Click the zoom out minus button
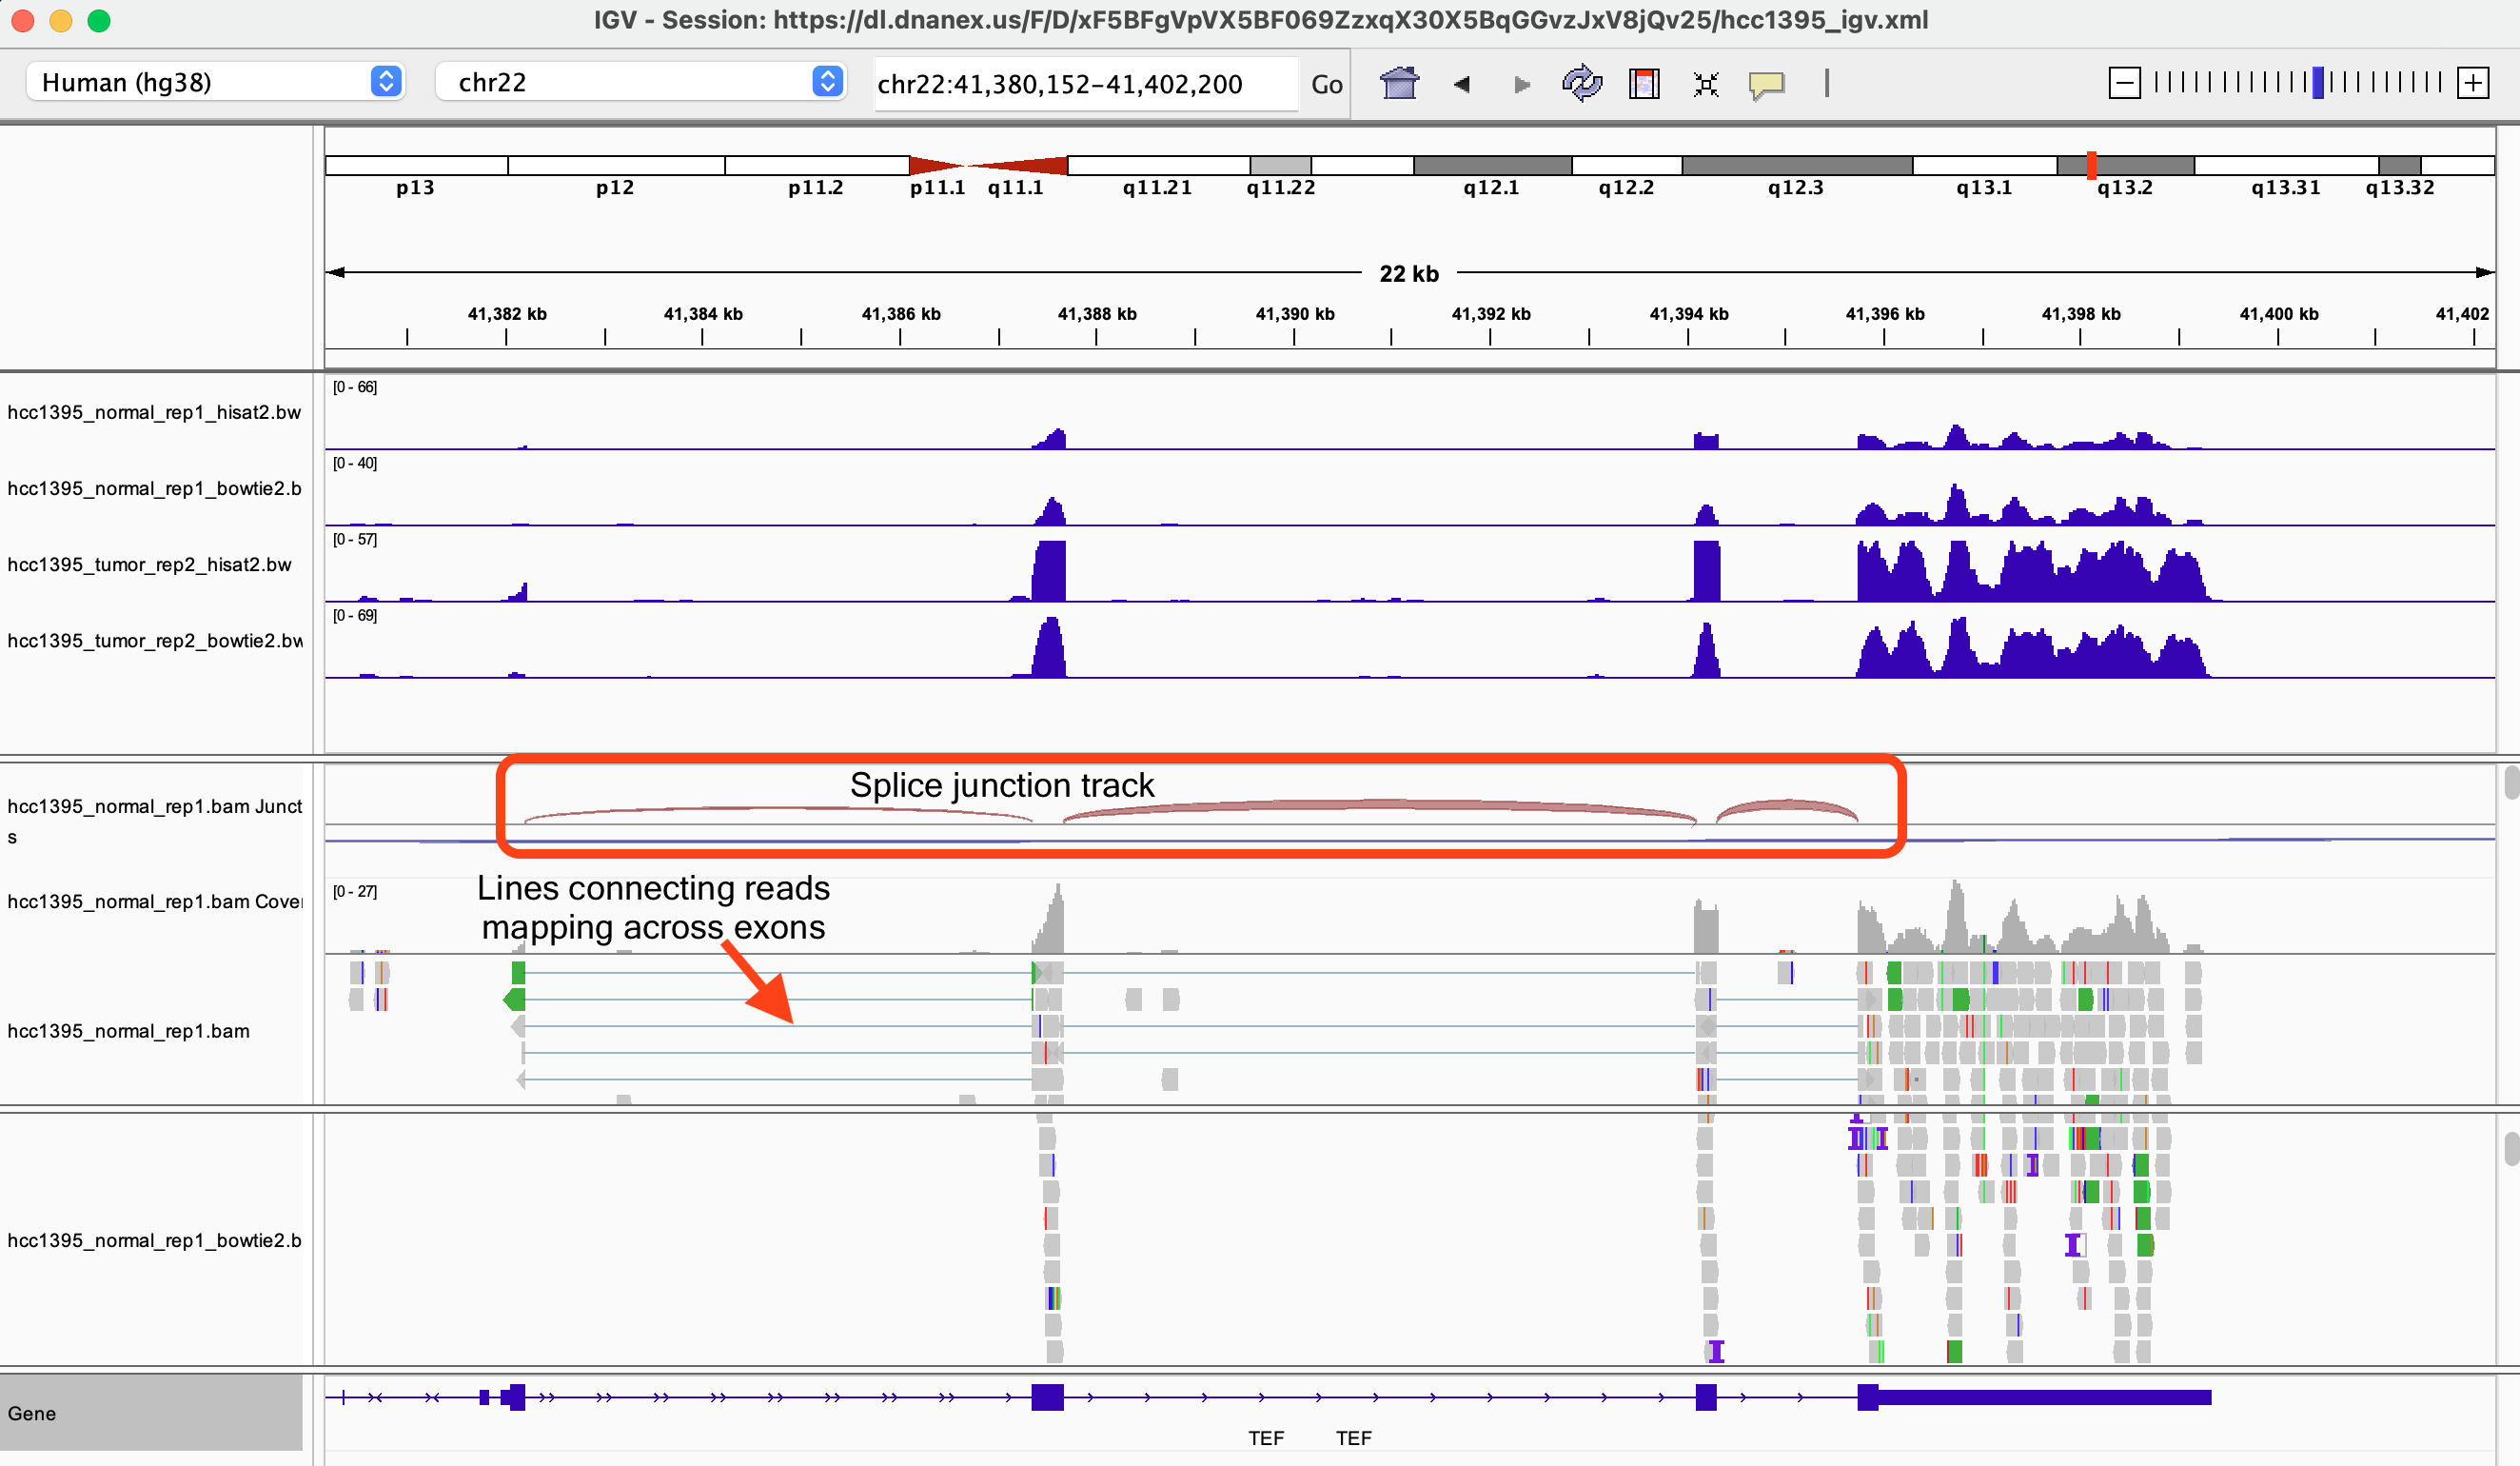This screenshot has height=1466, width=2520. point(2124,83)
